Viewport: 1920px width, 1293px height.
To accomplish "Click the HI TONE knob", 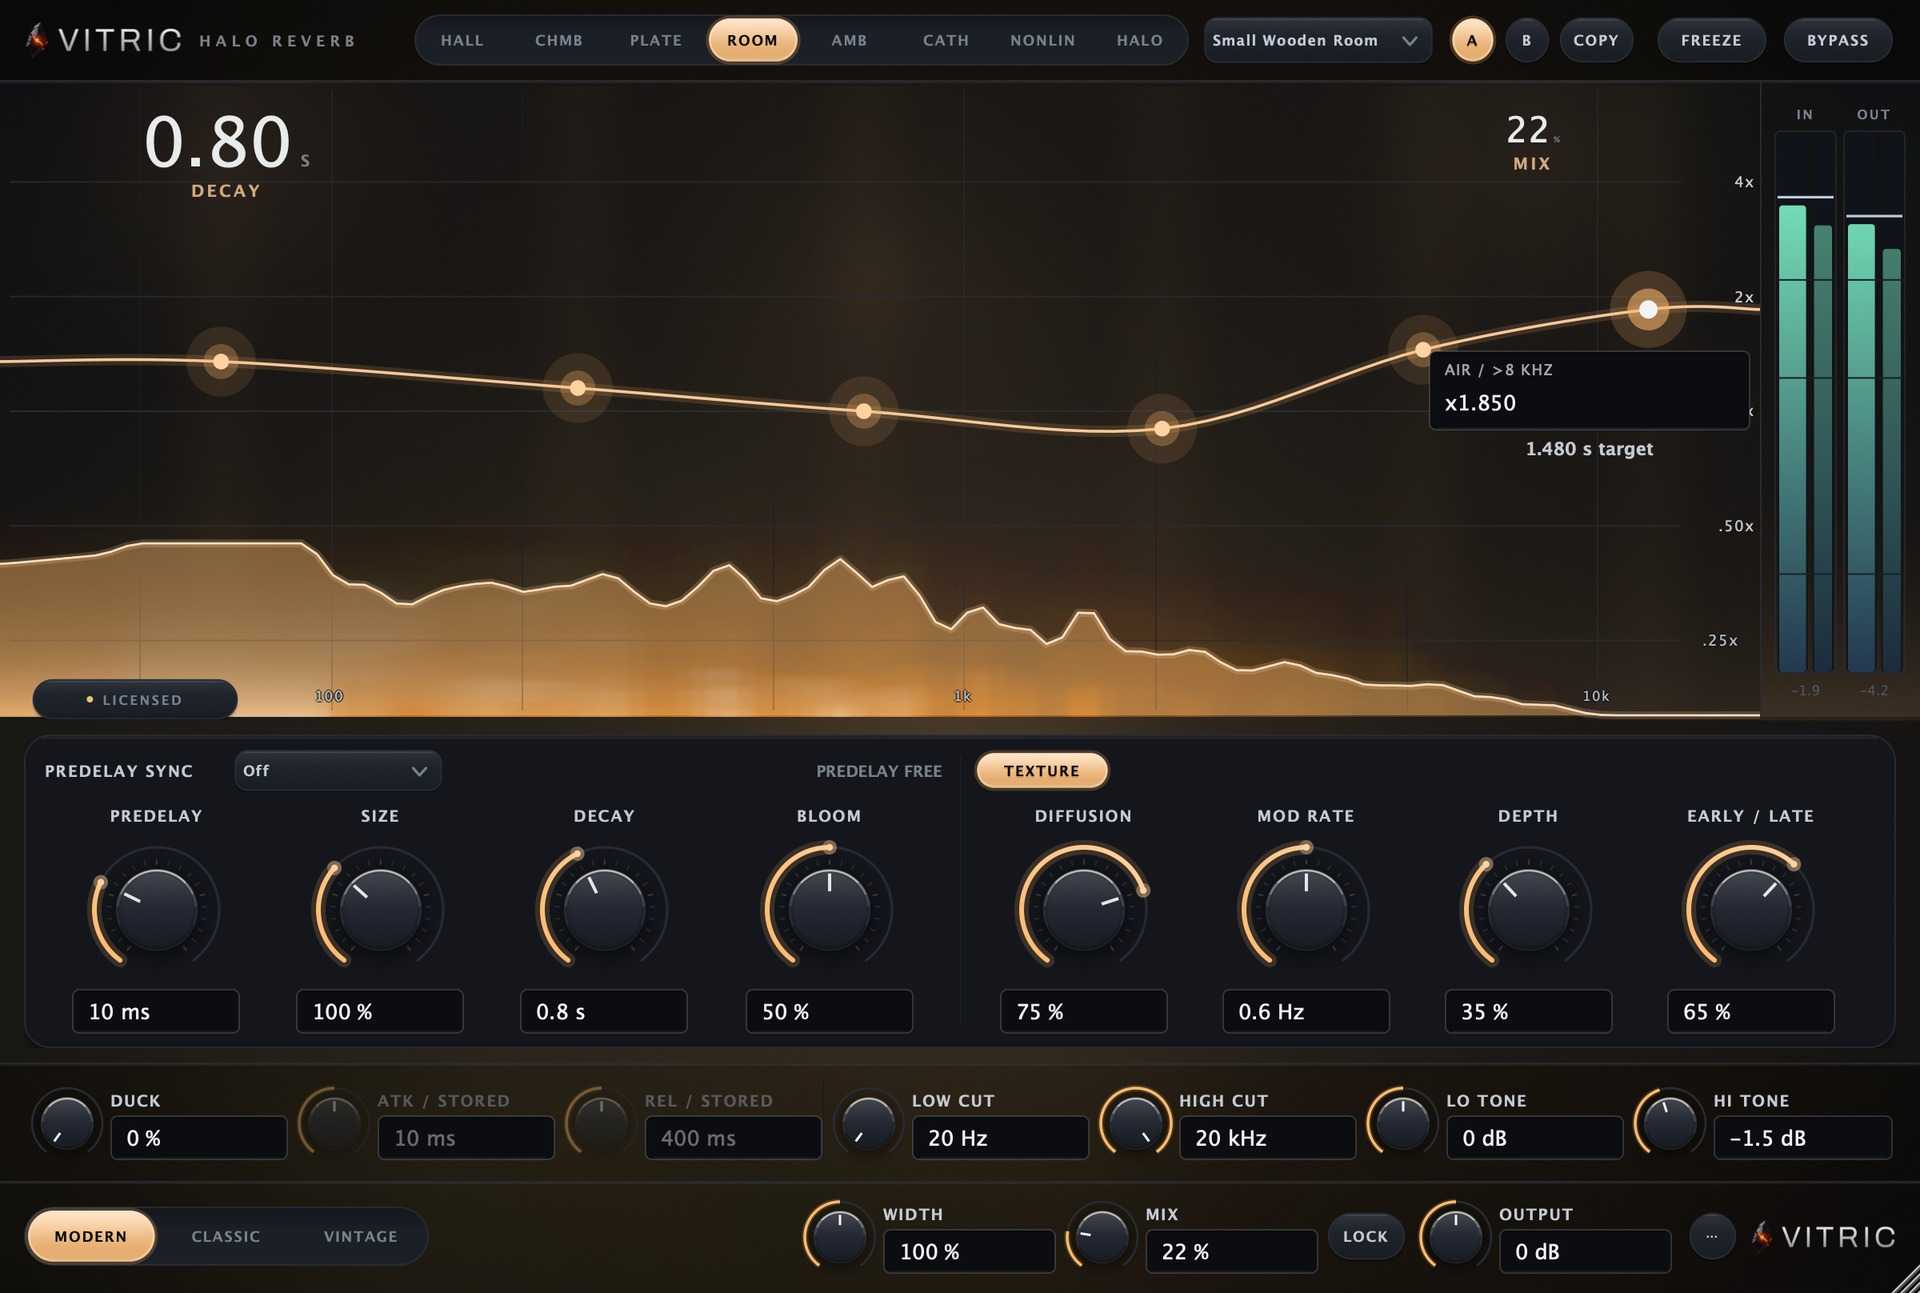I will coord(1669,1123).
